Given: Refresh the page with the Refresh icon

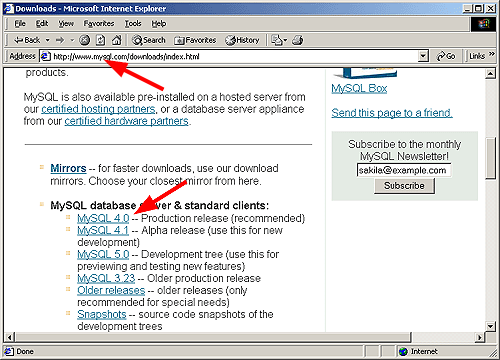Looking at the screenshot, I should 101,40.
